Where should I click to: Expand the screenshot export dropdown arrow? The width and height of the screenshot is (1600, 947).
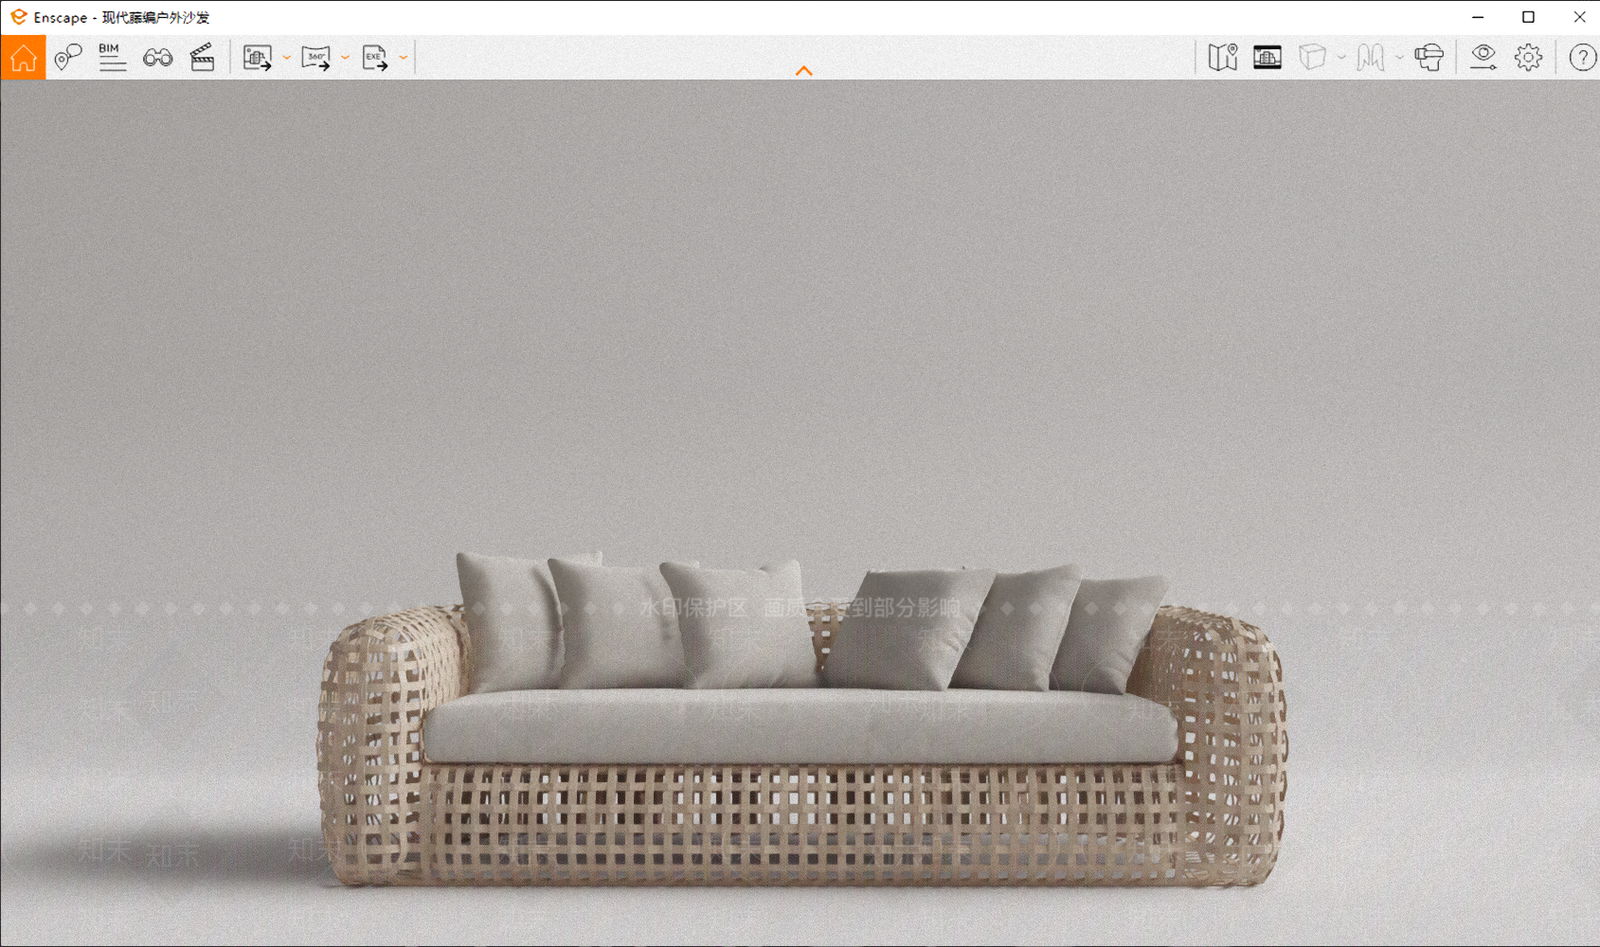pyautogui.click(x=287, y=58)
